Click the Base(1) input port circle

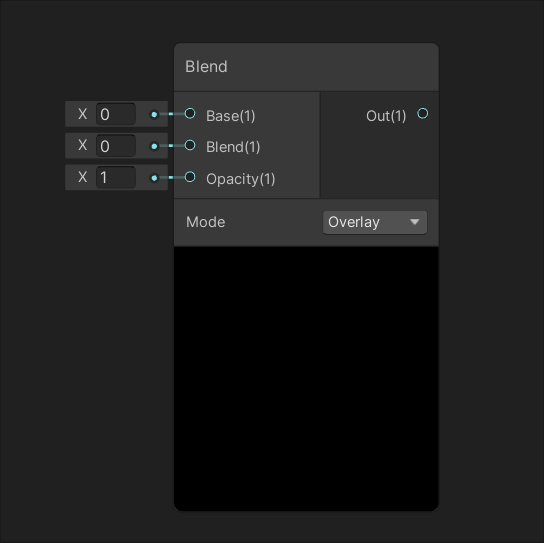coord(190,113)
